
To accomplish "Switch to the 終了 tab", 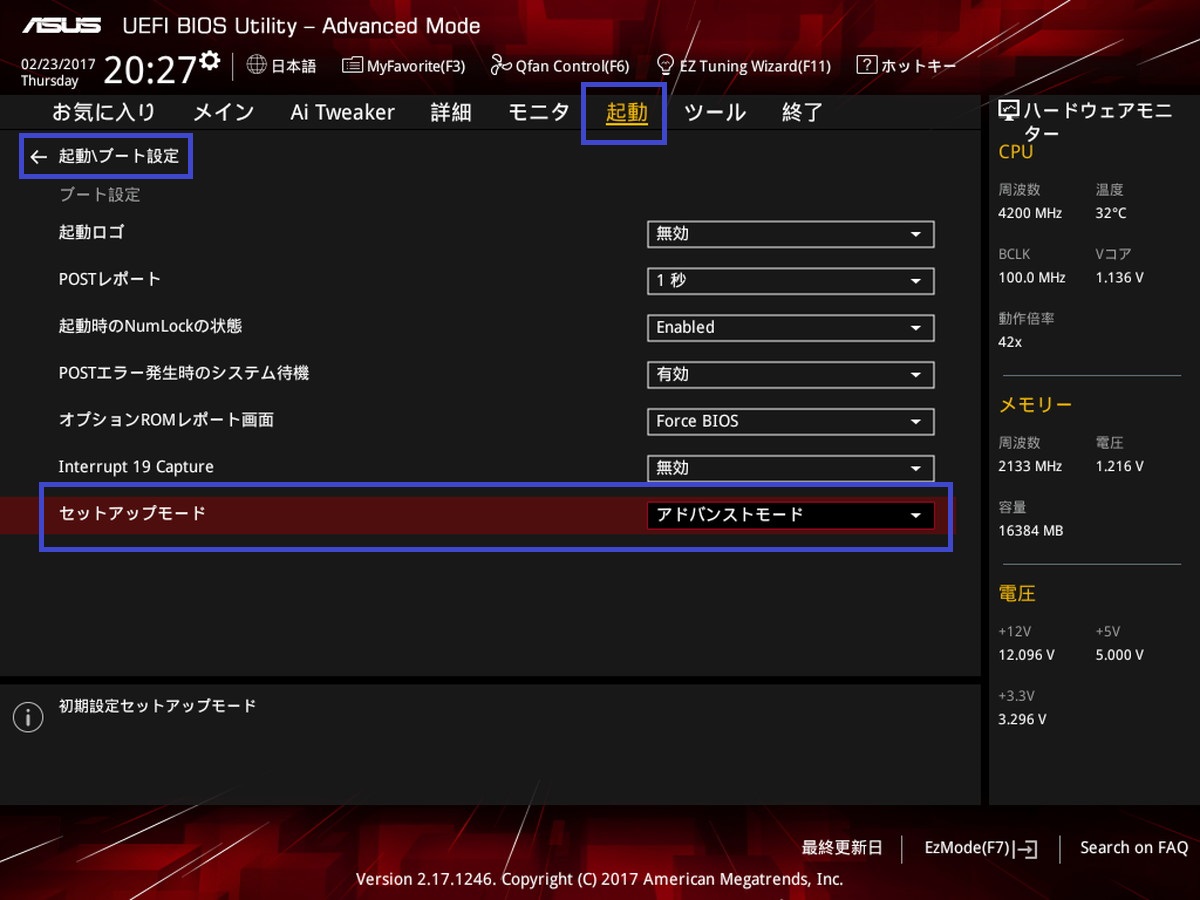I will (803, 112).
